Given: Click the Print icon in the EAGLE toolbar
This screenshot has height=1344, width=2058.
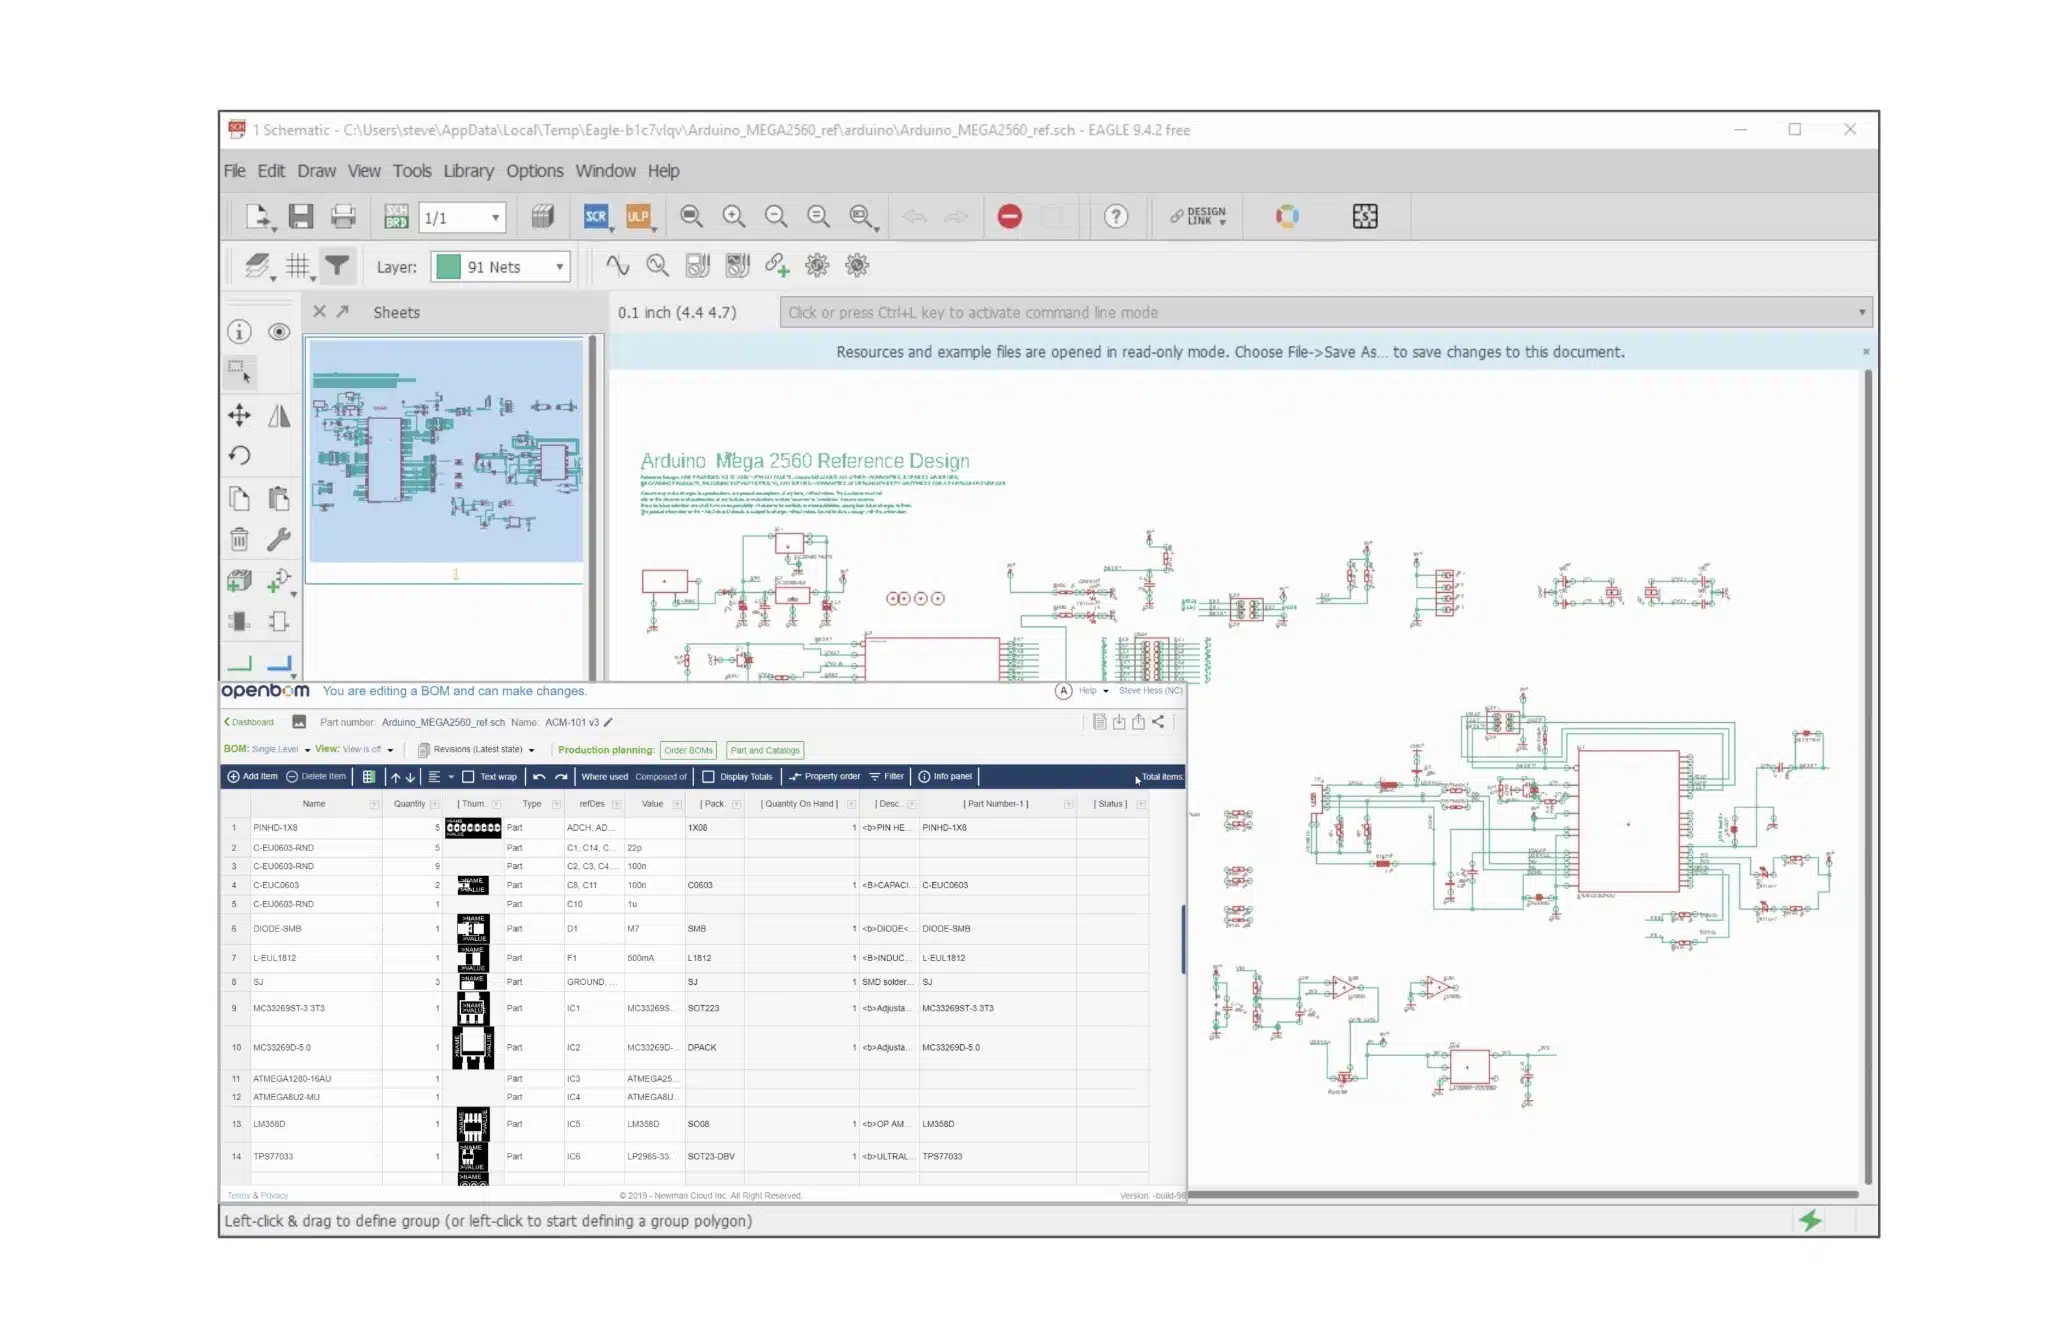Looking at the screenshot, I should point(343,216).
